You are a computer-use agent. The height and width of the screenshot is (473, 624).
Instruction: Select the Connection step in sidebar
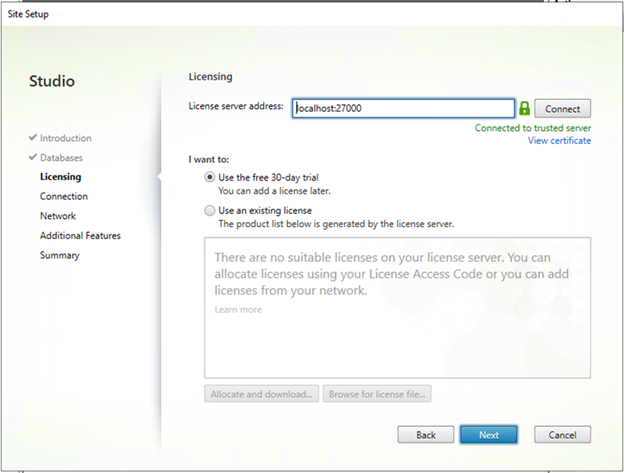click(64, 196)
